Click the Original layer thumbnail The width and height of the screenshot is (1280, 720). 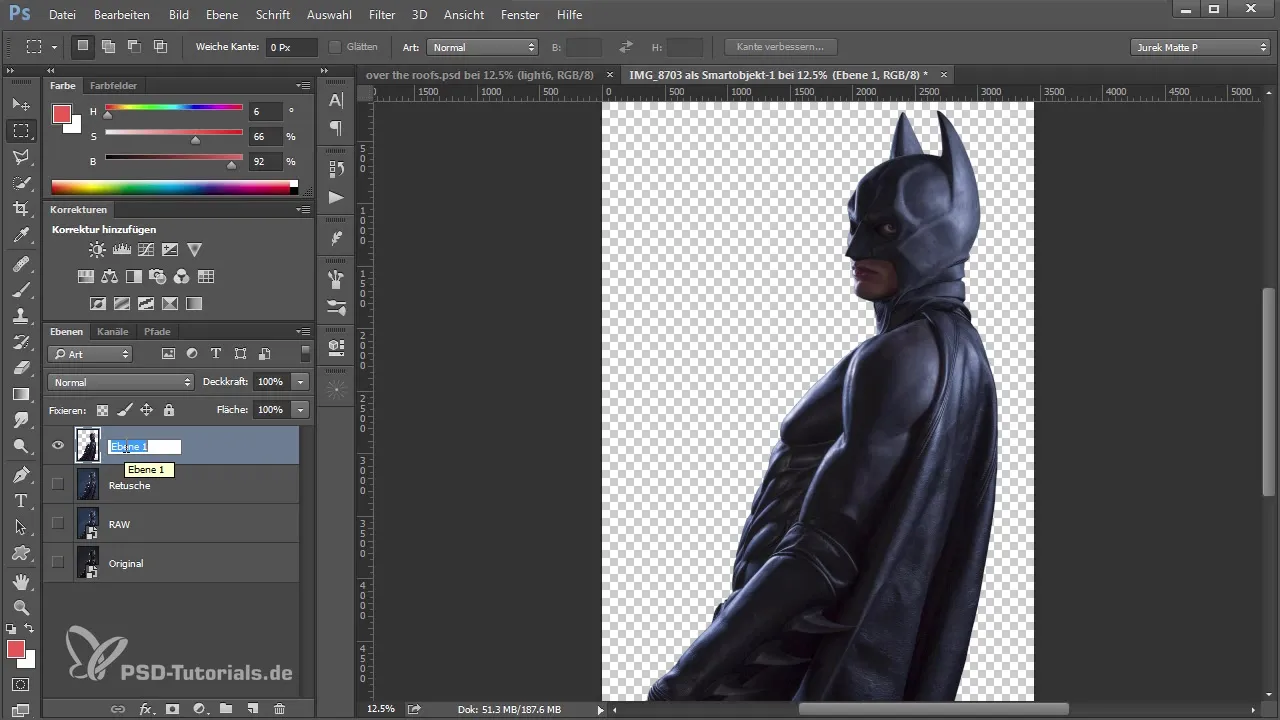88,563
